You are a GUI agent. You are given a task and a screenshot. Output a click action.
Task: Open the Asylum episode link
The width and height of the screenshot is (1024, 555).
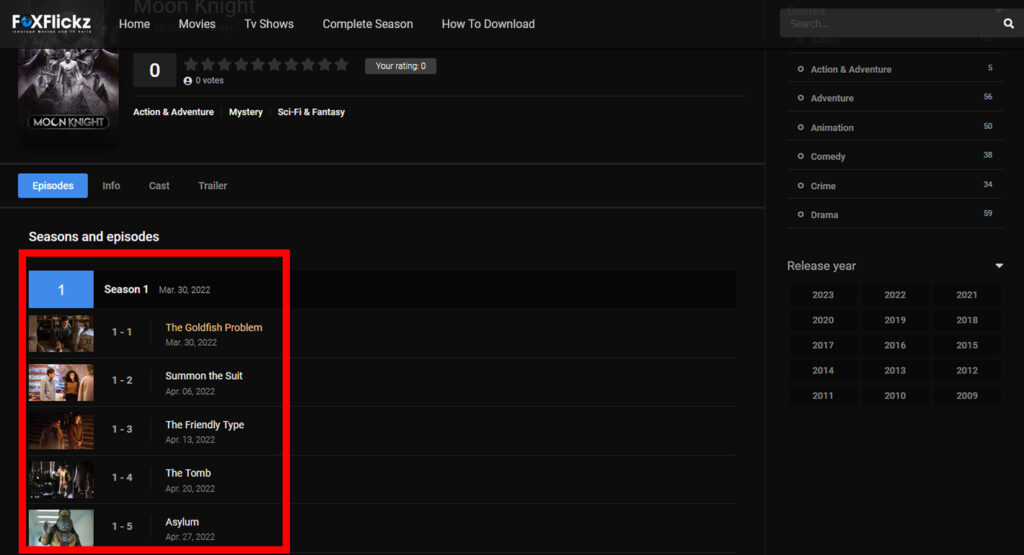(x=182, y=522)
